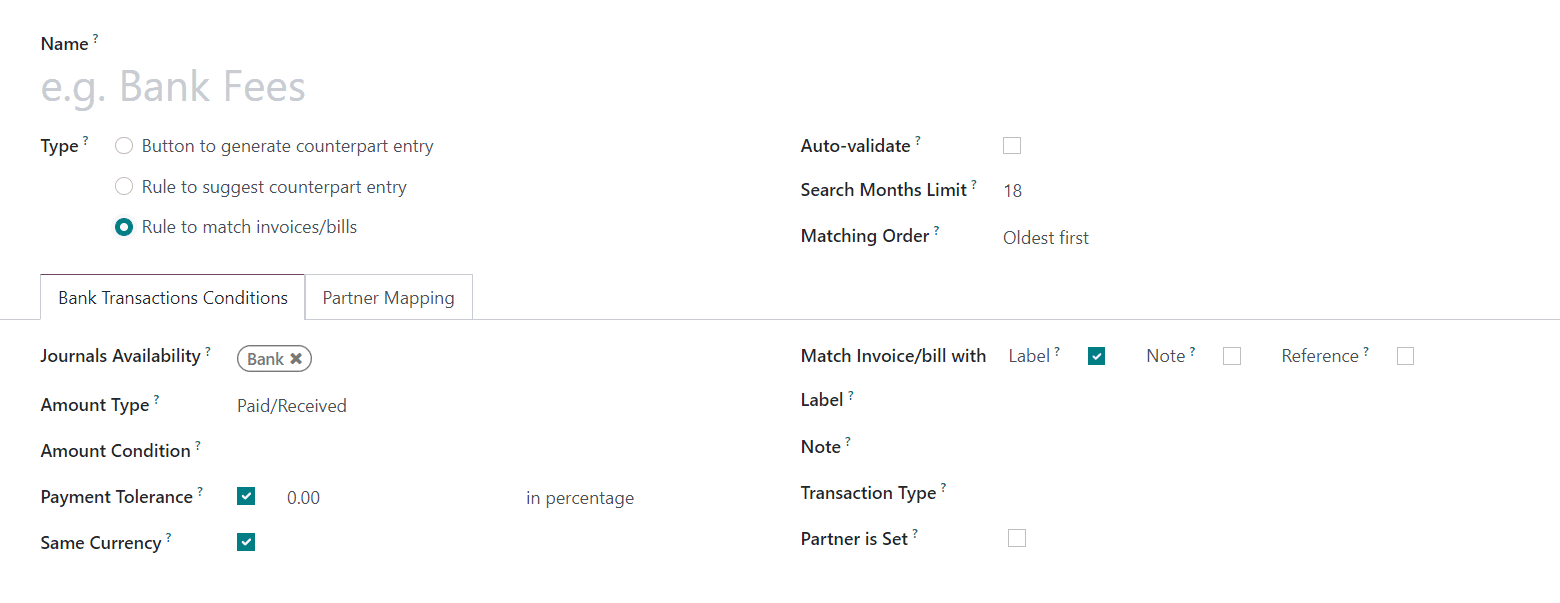1560x603 pixels.
Task: Click help icon beside Payment Tolerance
Action: point(200,492)
